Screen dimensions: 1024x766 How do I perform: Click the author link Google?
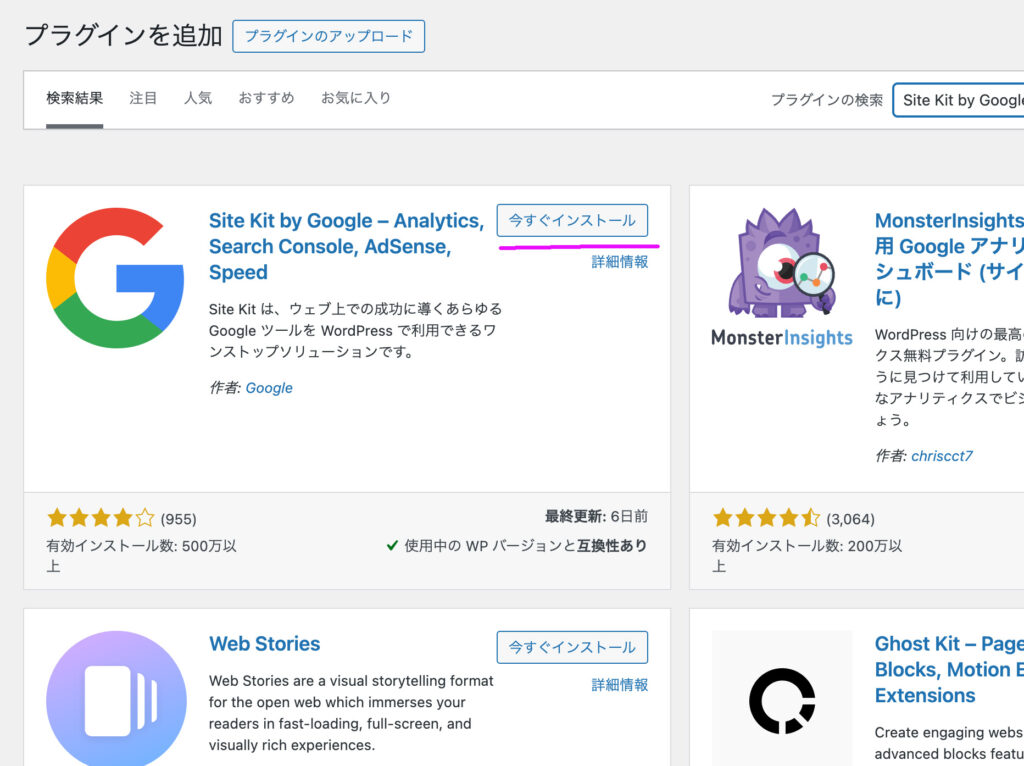(269, 388)
